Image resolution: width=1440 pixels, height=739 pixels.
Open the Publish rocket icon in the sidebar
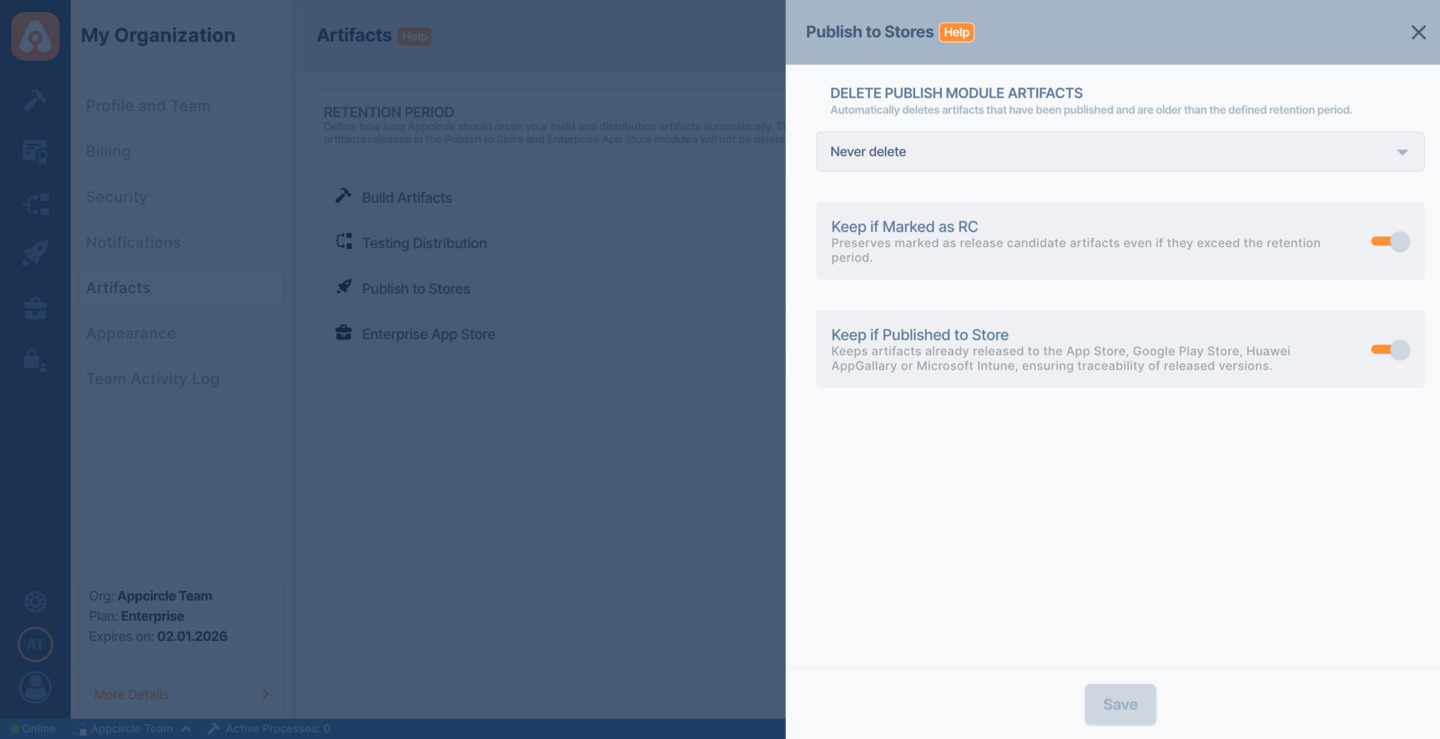(x=35, y=252)
